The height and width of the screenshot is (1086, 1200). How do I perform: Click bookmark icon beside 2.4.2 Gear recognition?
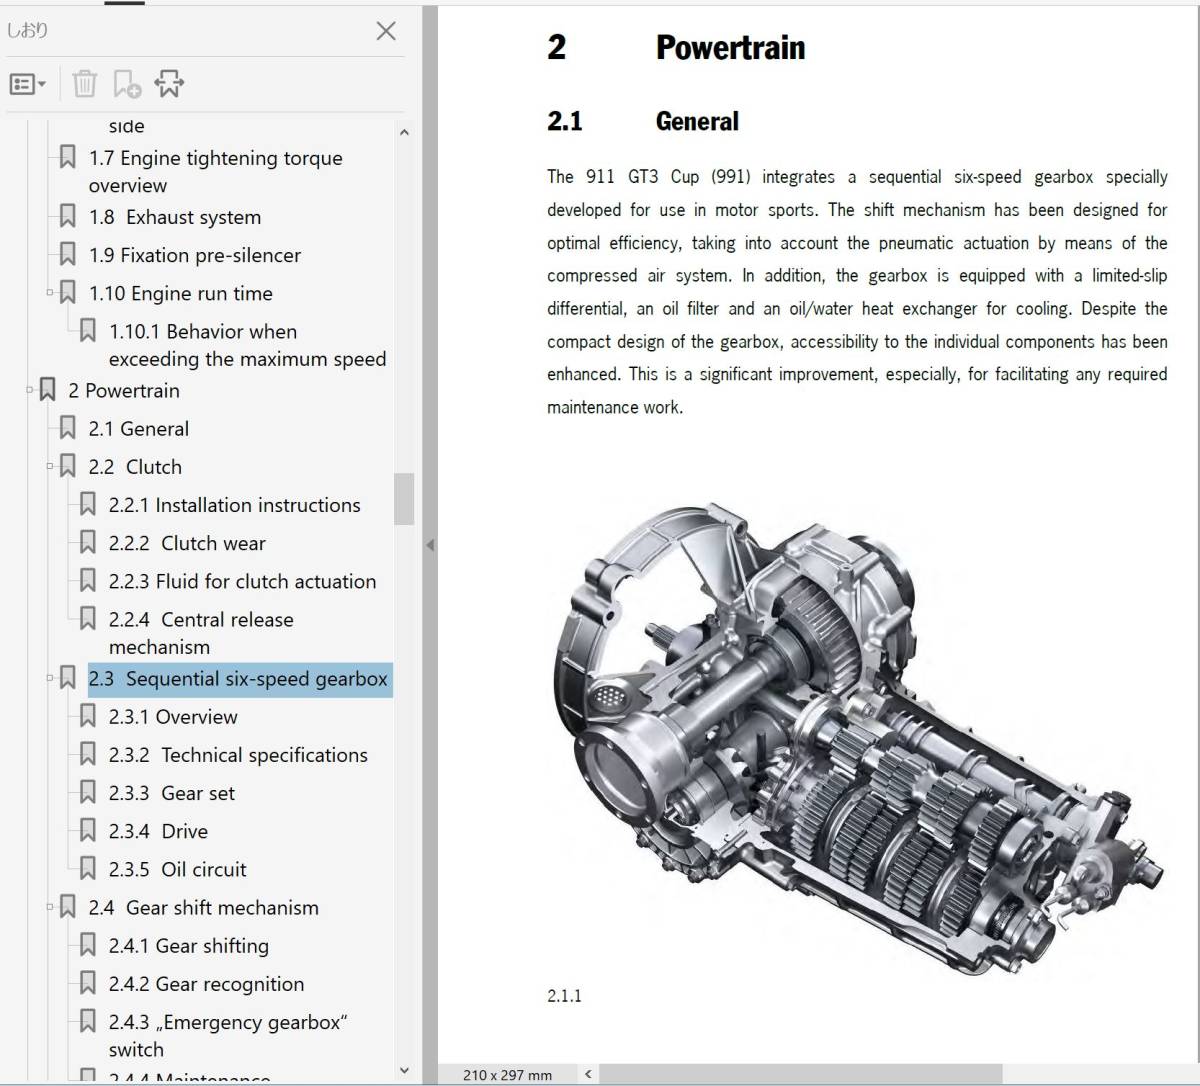pos(87,984)
